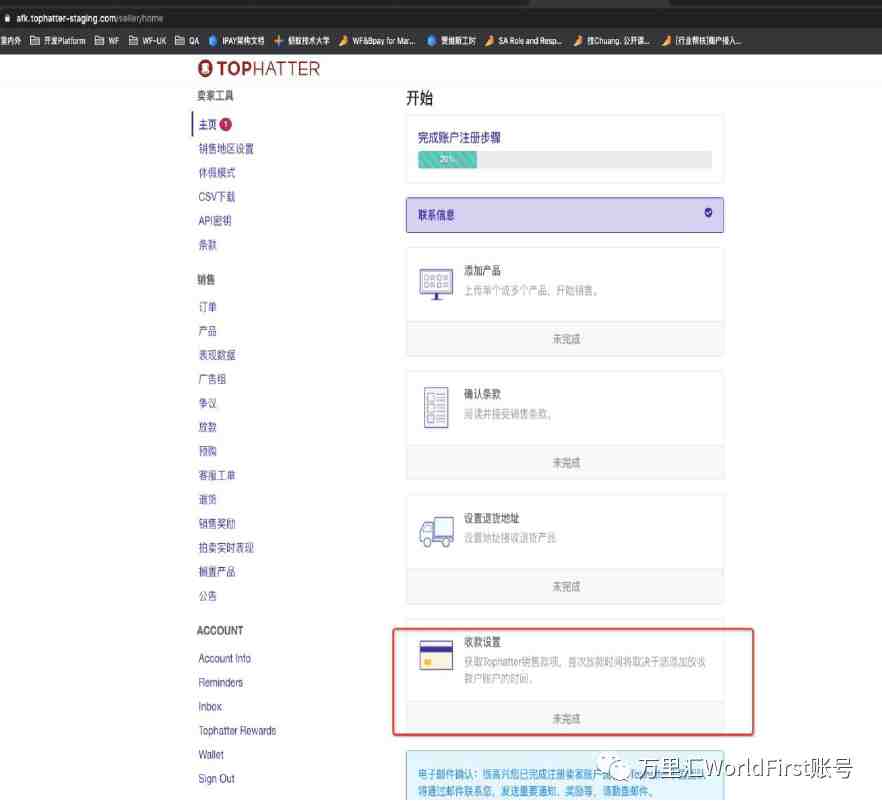
Task: Click 未完成 under 添加产品
Action: 565,339
